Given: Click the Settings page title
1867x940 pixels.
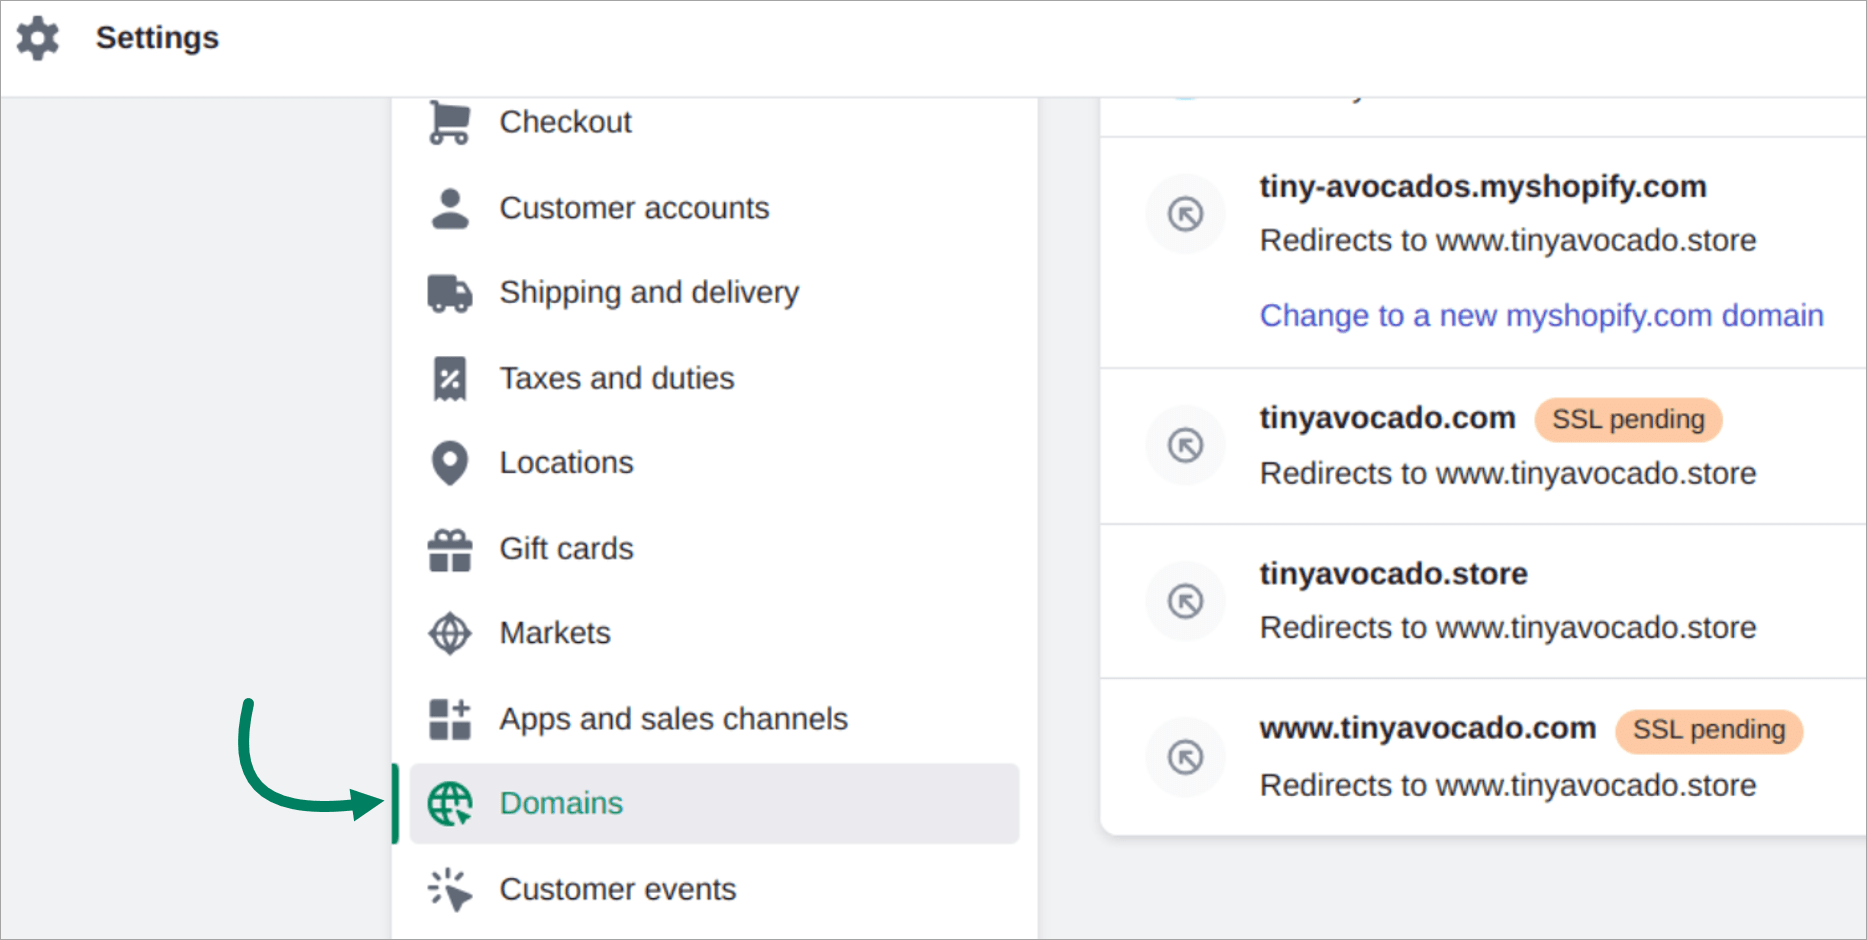Looking at the screenshot, I should click(157, 38).
